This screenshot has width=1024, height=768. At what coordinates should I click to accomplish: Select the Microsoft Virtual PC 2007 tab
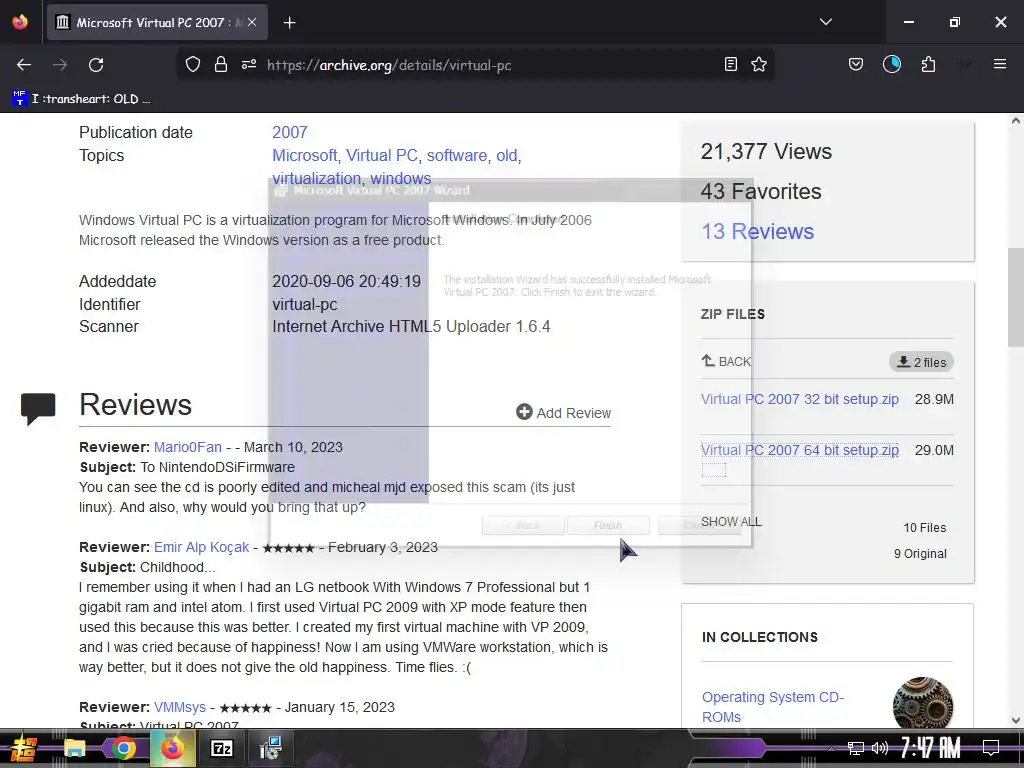(x=157, y=22)
